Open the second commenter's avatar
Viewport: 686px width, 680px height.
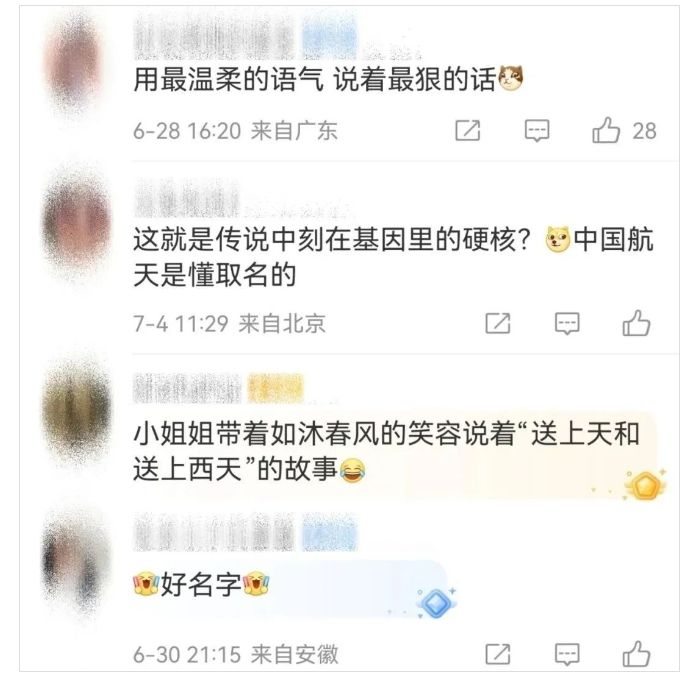click(77, 223)
